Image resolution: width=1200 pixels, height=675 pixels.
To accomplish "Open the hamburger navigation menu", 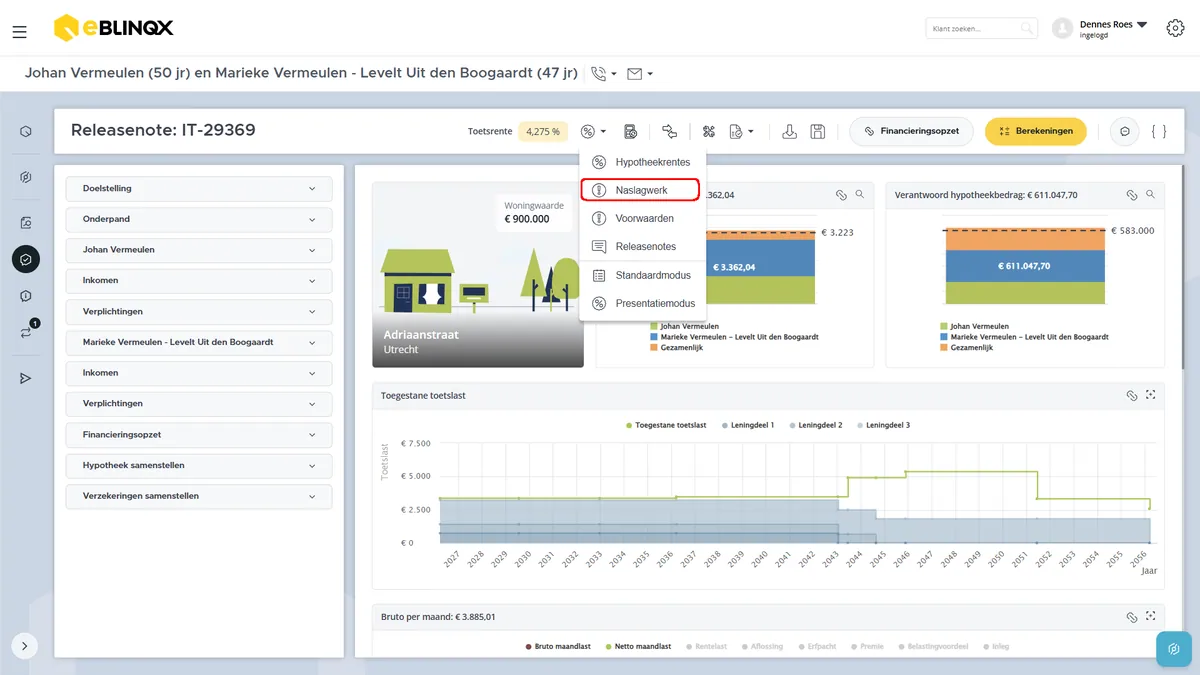I will 19,32.
